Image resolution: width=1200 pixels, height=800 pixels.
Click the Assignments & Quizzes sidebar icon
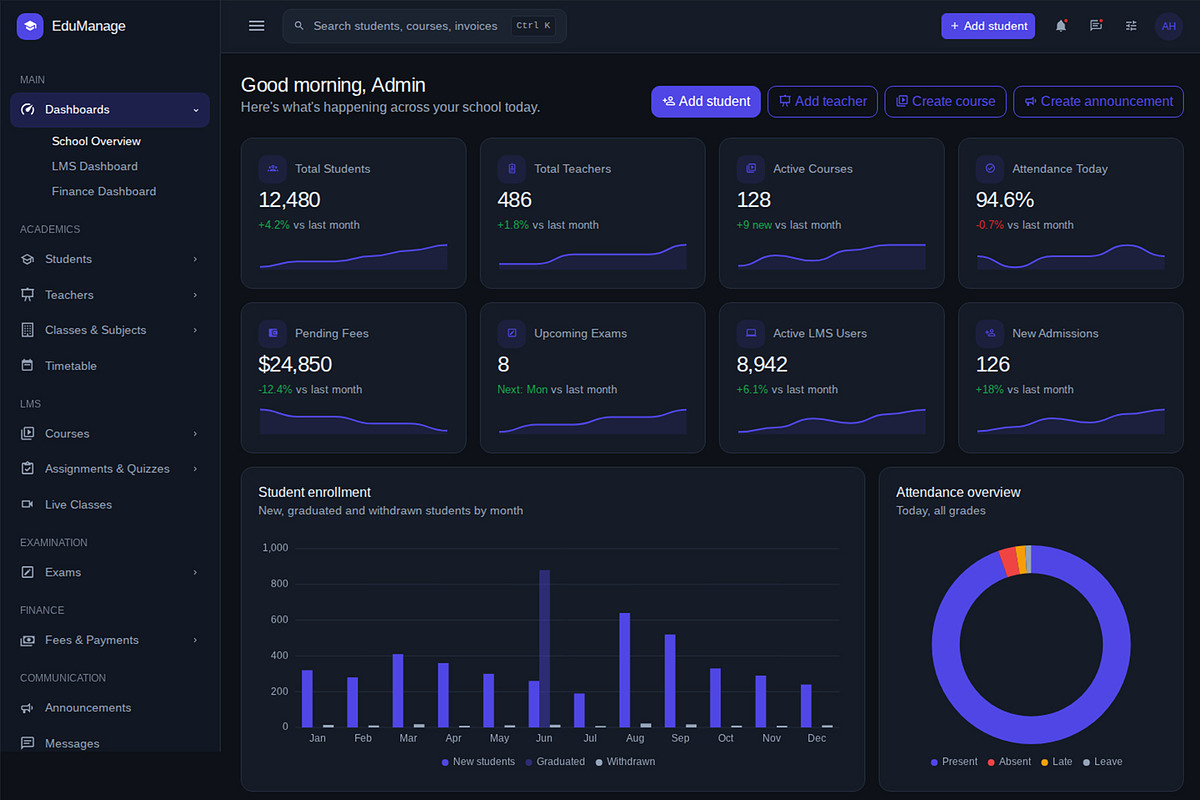click(27, 469)
